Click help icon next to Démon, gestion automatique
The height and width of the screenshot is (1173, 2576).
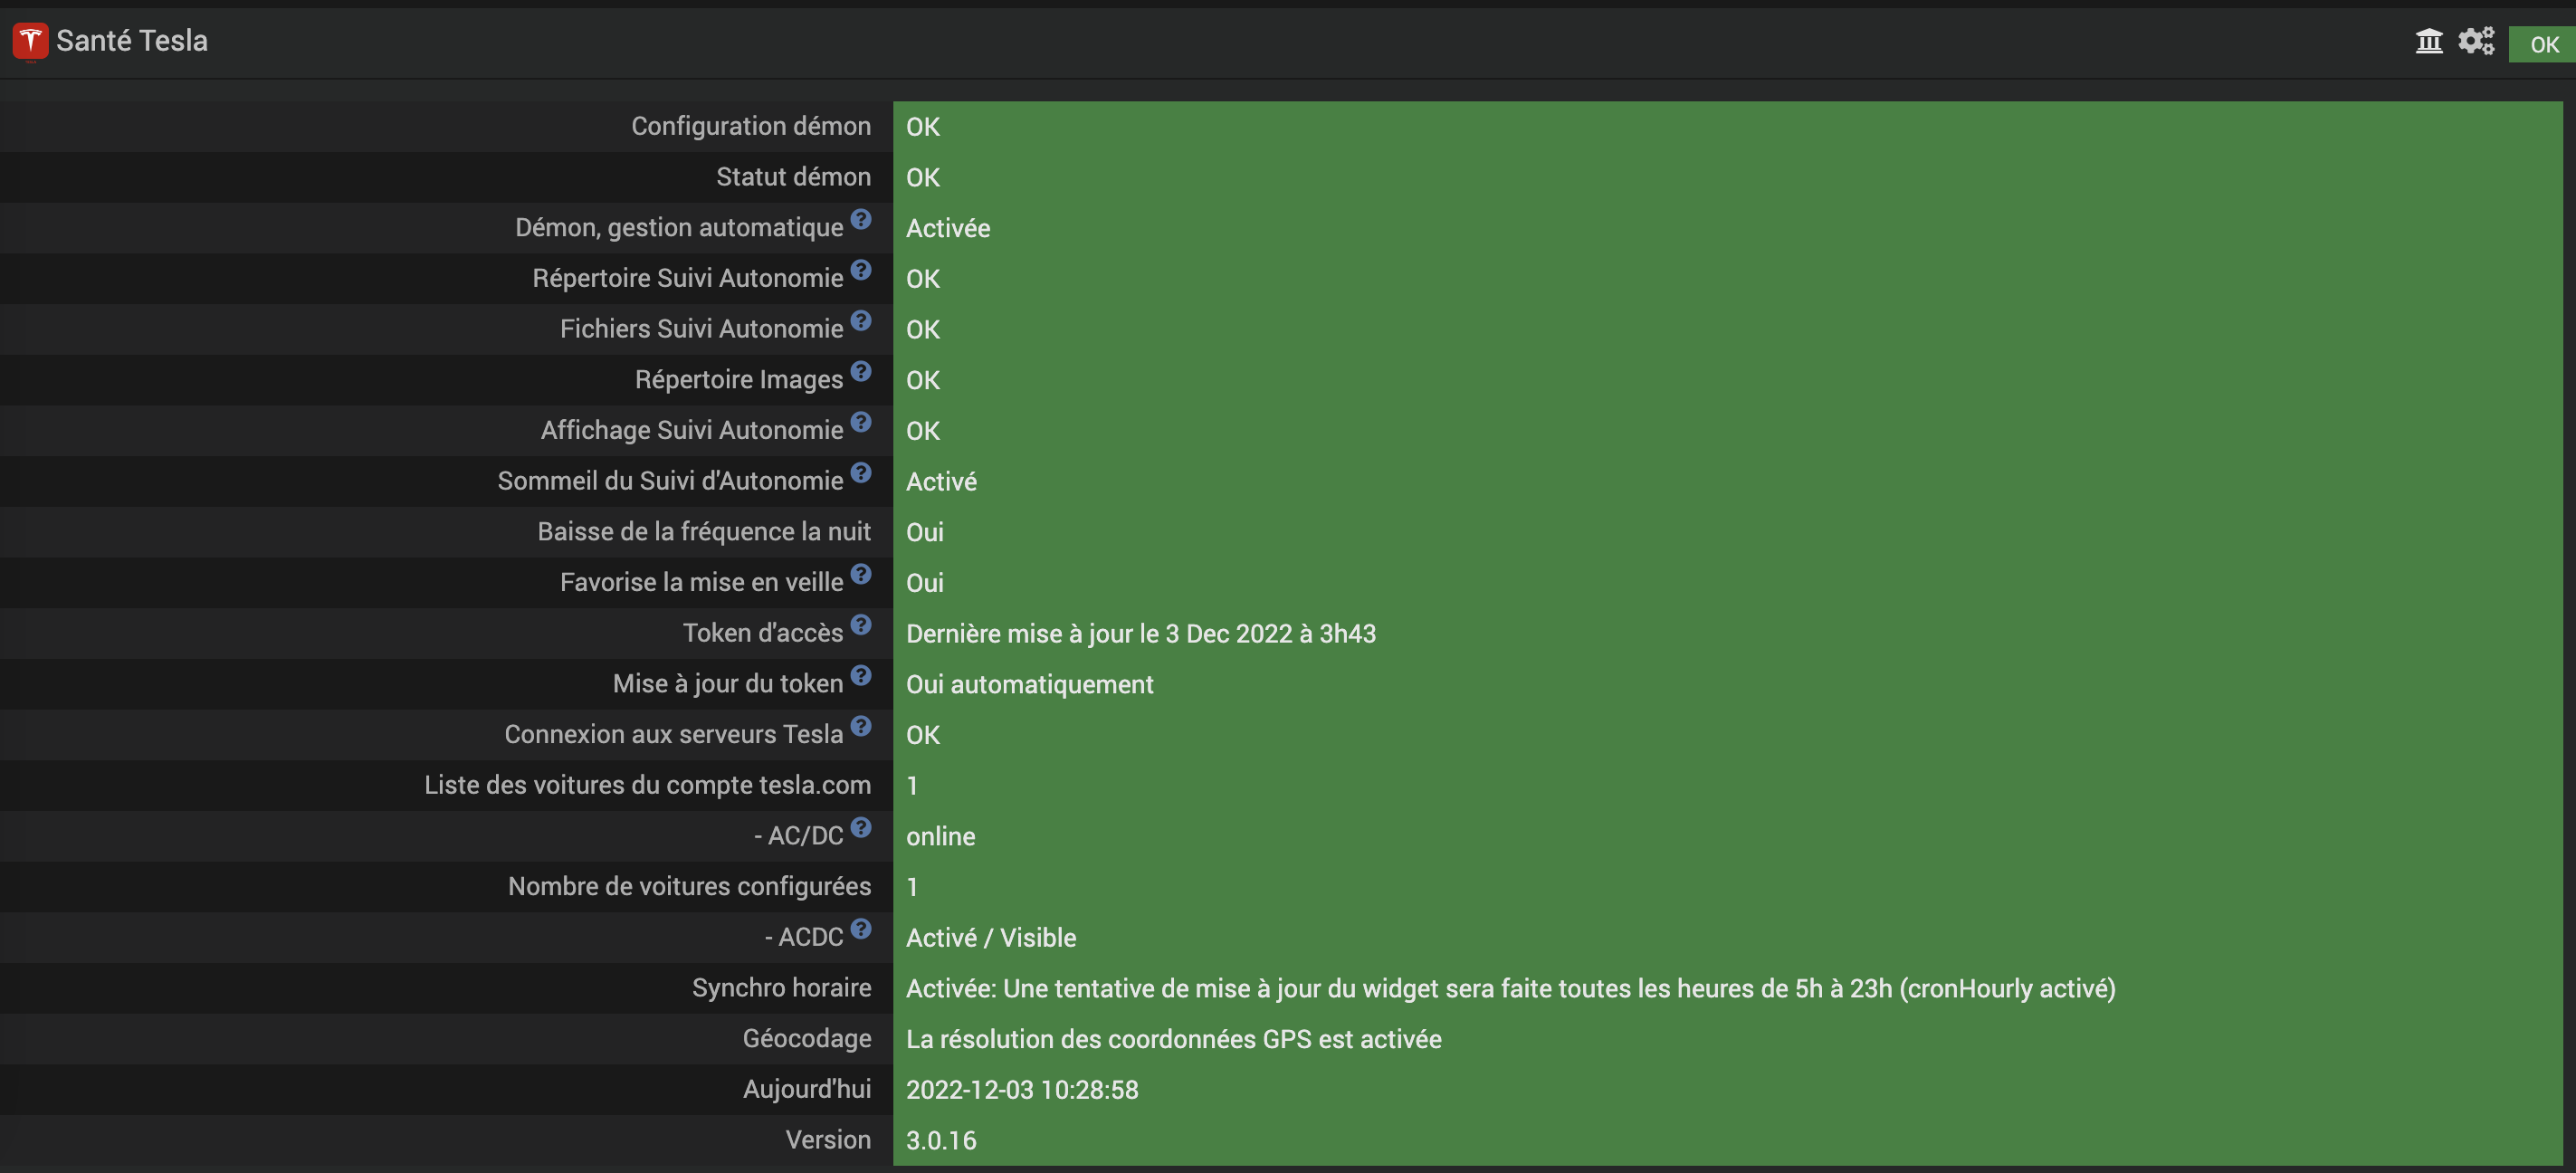click(861, 219)
